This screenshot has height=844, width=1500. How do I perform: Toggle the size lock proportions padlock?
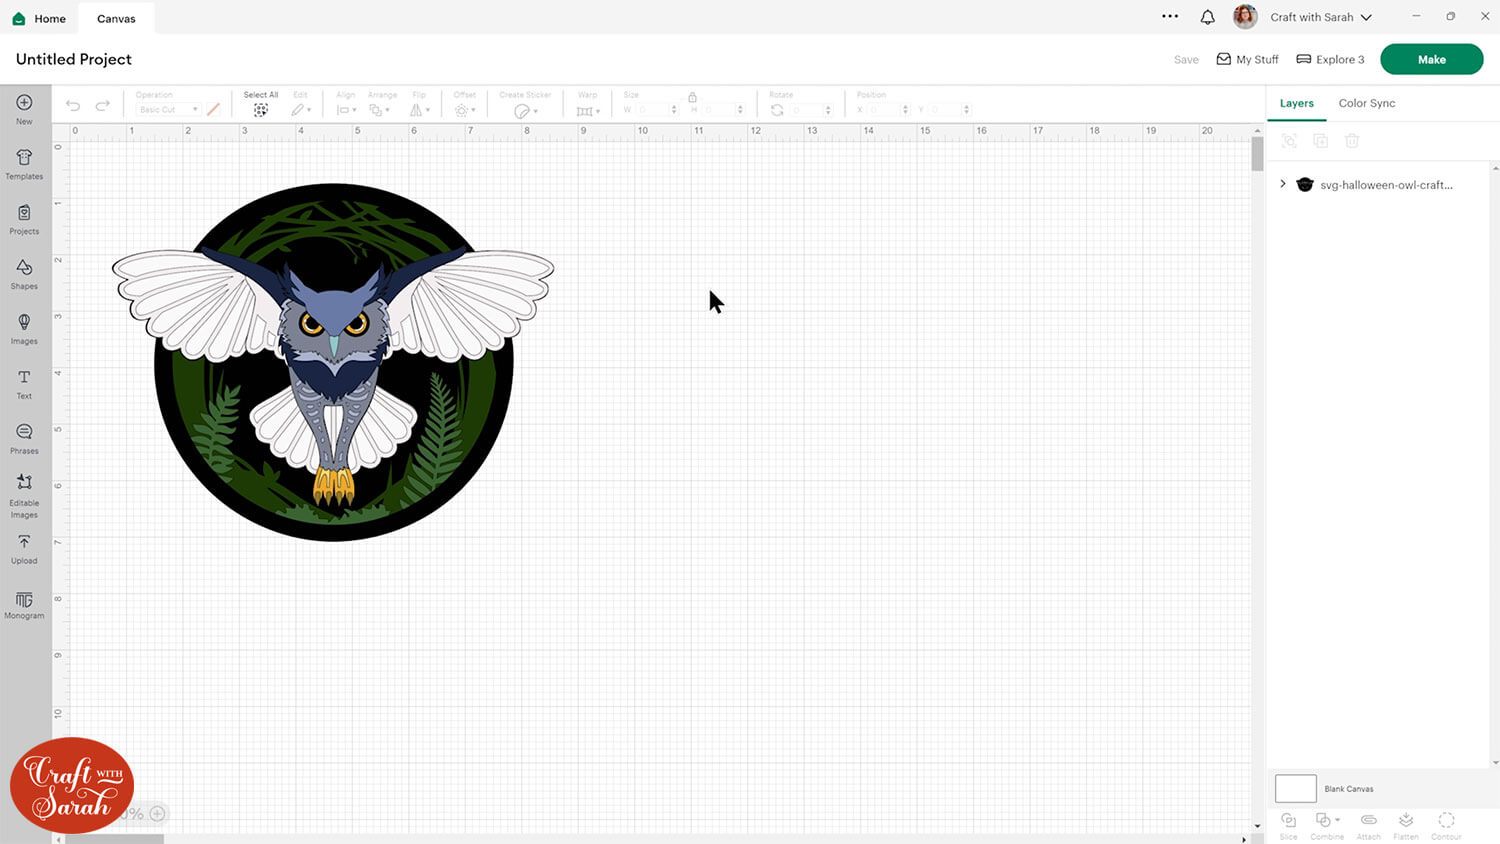pyautogui.click(x=692, y=97)
